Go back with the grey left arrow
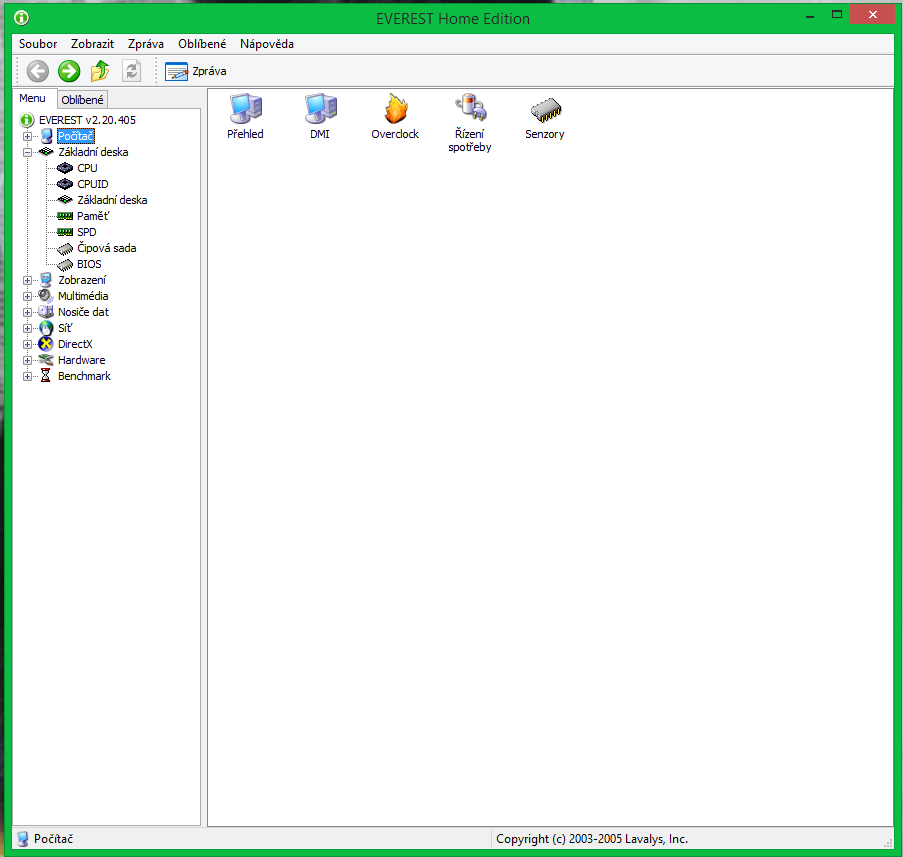 (38, 71)
